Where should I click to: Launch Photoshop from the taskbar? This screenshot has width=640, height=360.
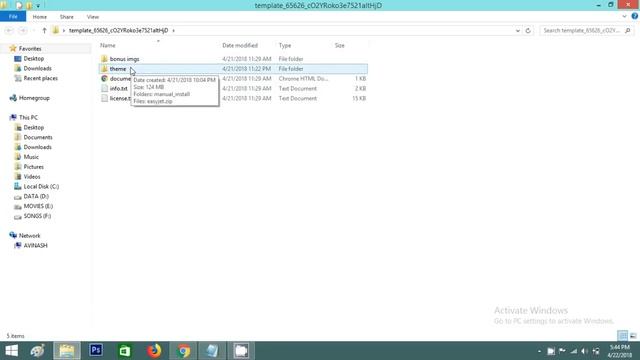(x=96, y=351)
